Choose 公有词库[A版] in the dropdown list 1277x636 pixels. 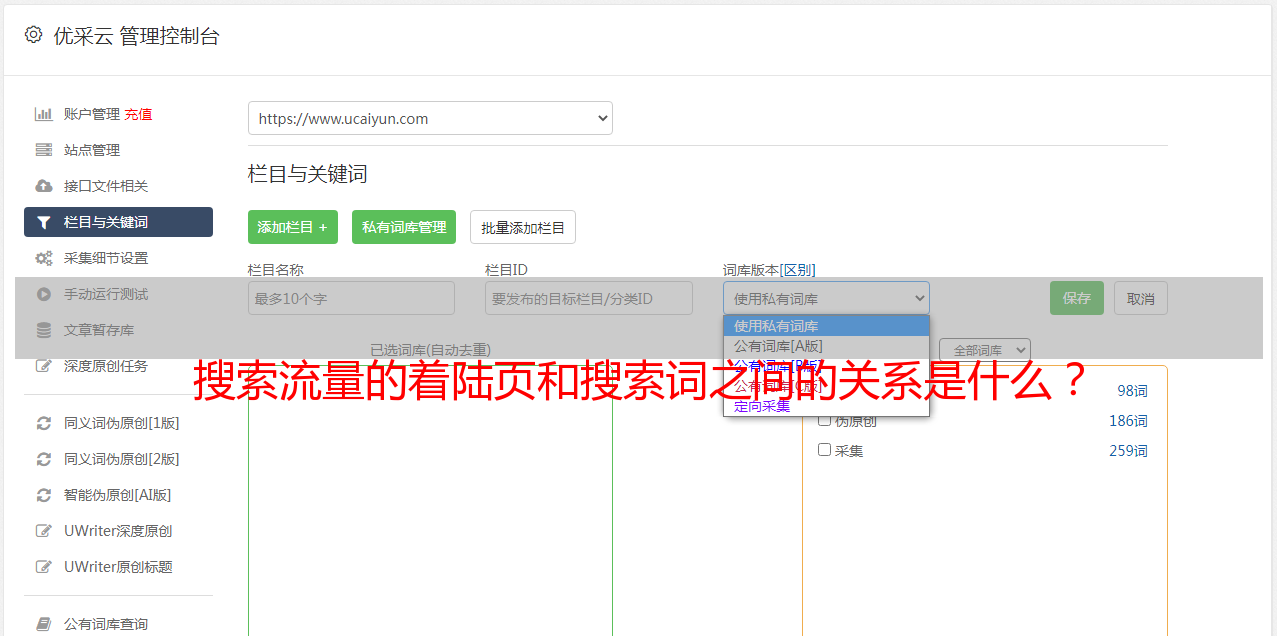coord(826,346)
